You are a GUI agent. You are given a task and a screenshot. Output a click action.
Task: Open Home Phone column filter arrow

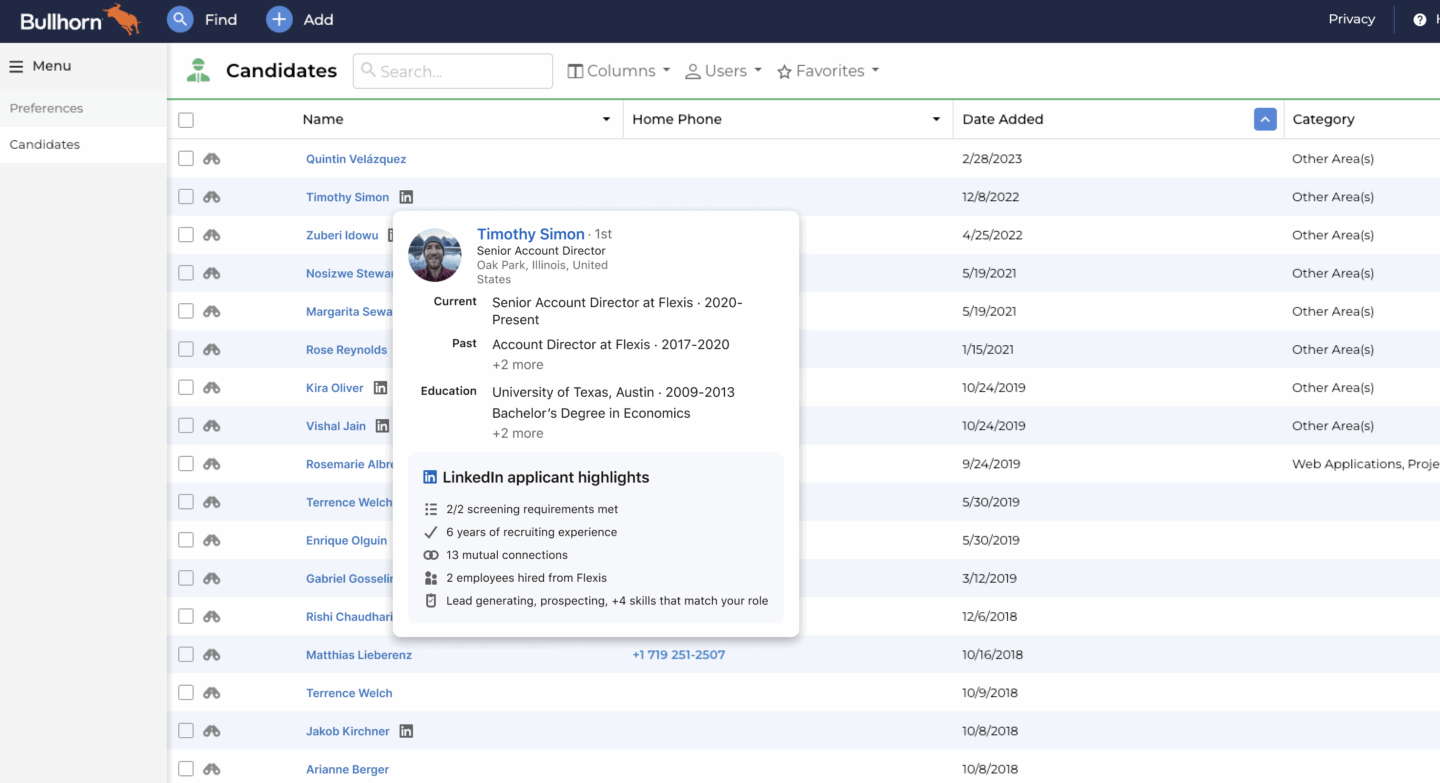pos(936,119)
